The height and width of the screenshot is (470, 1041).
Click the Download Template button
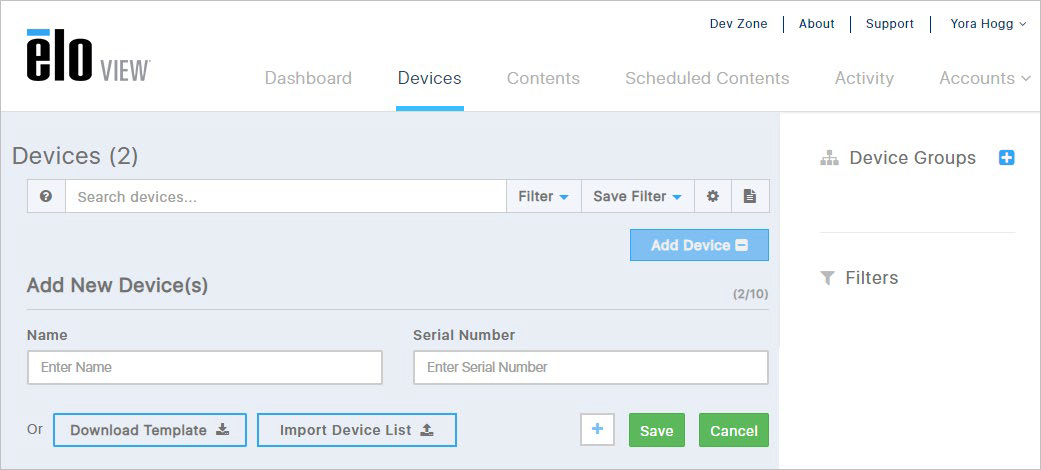click(149, 430)
